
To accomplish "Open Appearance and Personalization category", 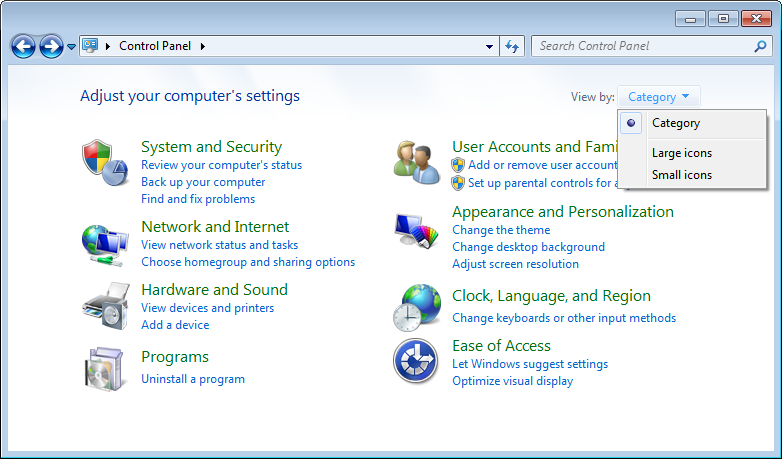I will [x=563, y=212].
